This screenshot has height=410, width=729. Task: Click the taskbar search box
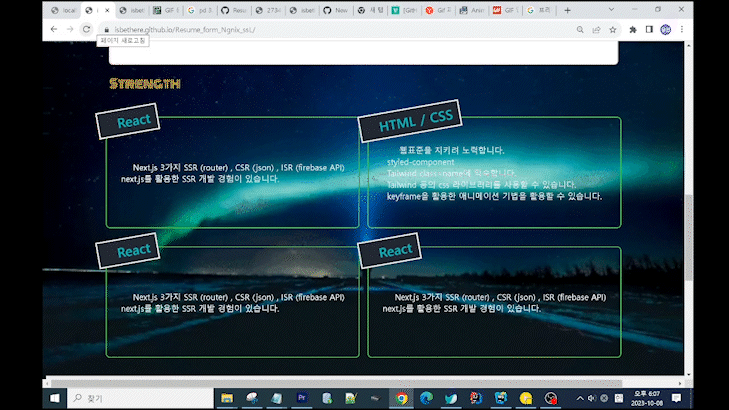point(140,398)
